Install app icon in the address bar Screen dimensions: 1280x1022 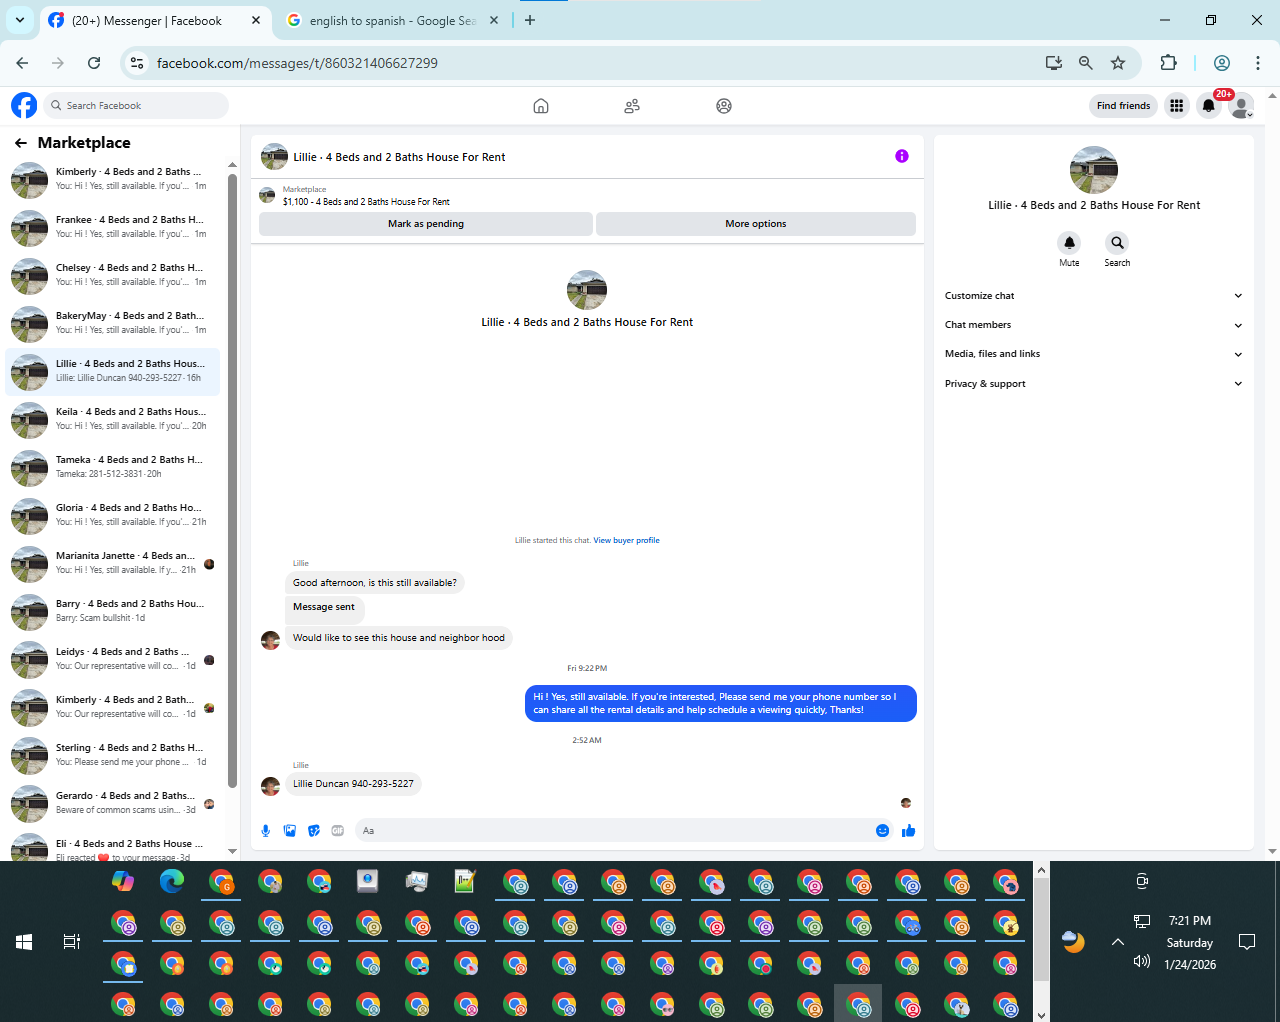click(1054, 63)
